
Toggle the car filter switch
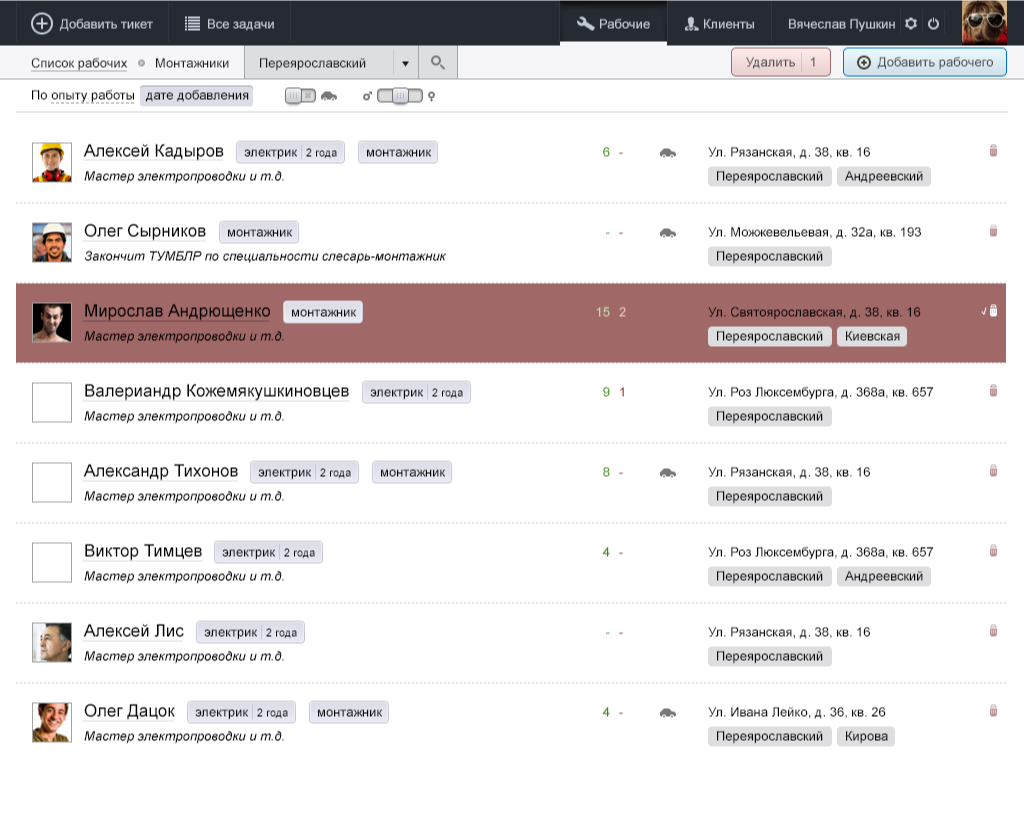tap(300, 96)
